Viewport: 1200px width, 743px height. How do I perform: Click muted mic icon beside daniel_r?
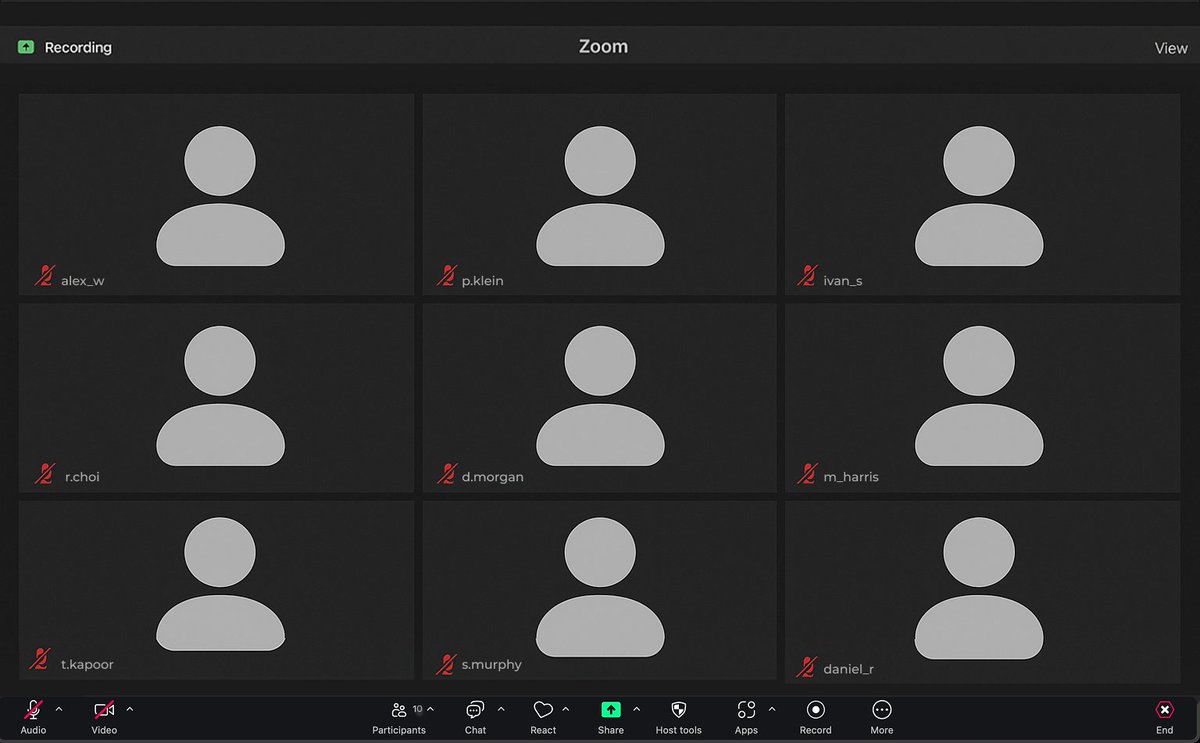(807, 665)
